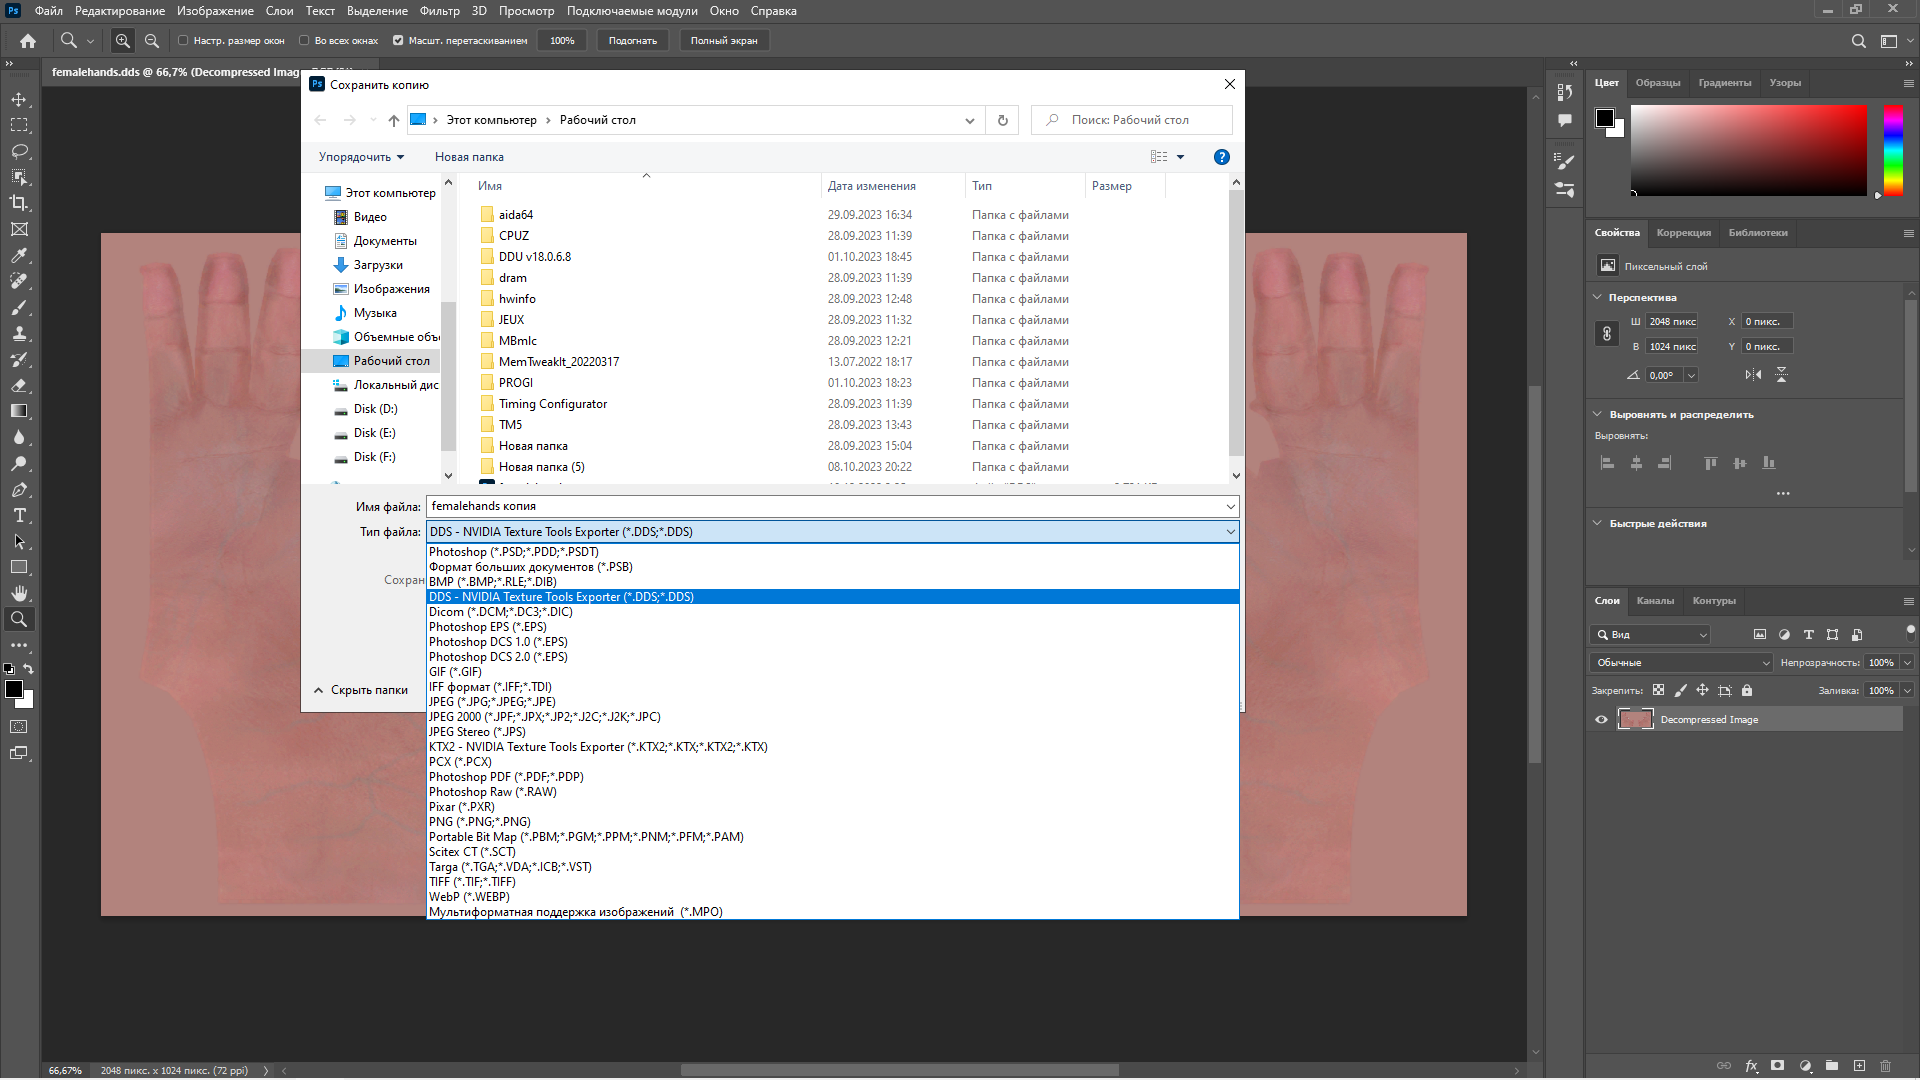Collapse the 'Перспектива' section
Screen dimensions: 1920x1080
[1597, 298]
